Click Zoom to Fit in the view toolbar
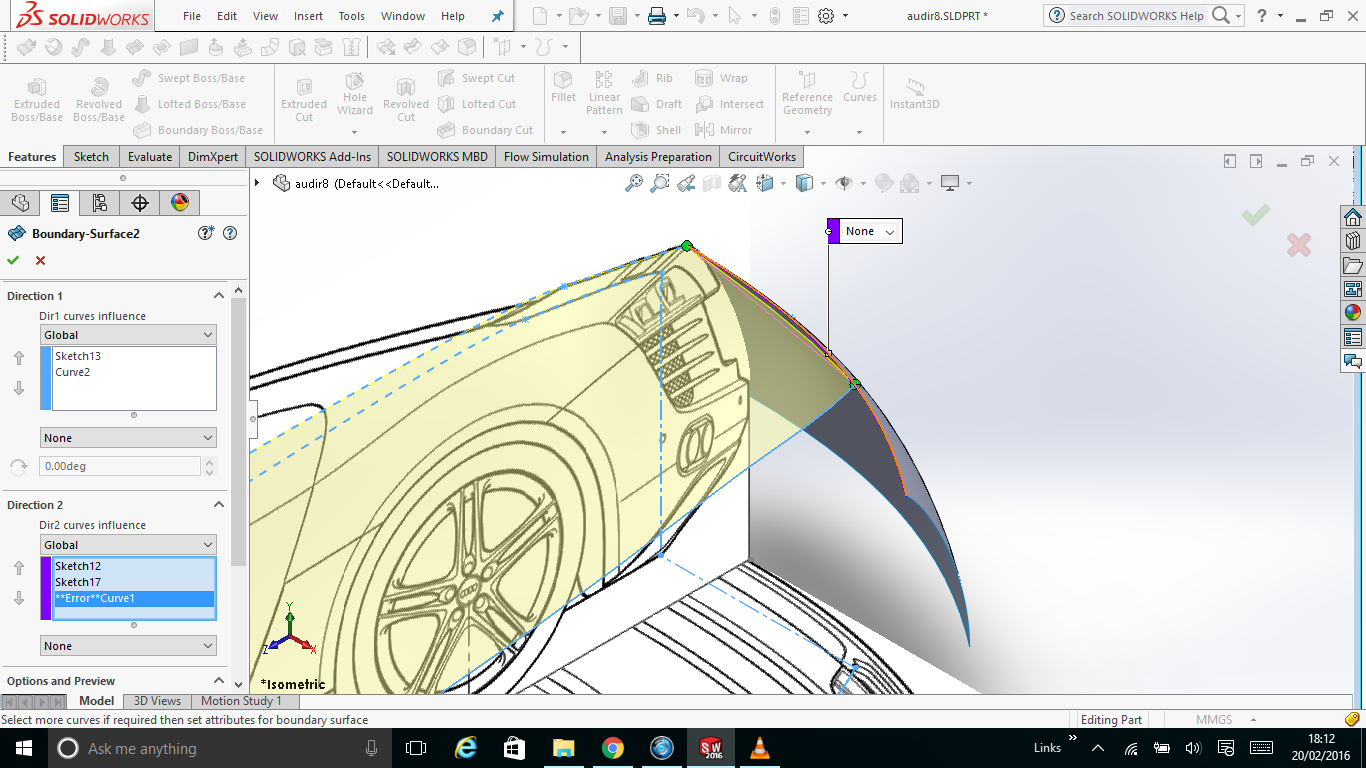The image size is (1366, 768). 634,183
